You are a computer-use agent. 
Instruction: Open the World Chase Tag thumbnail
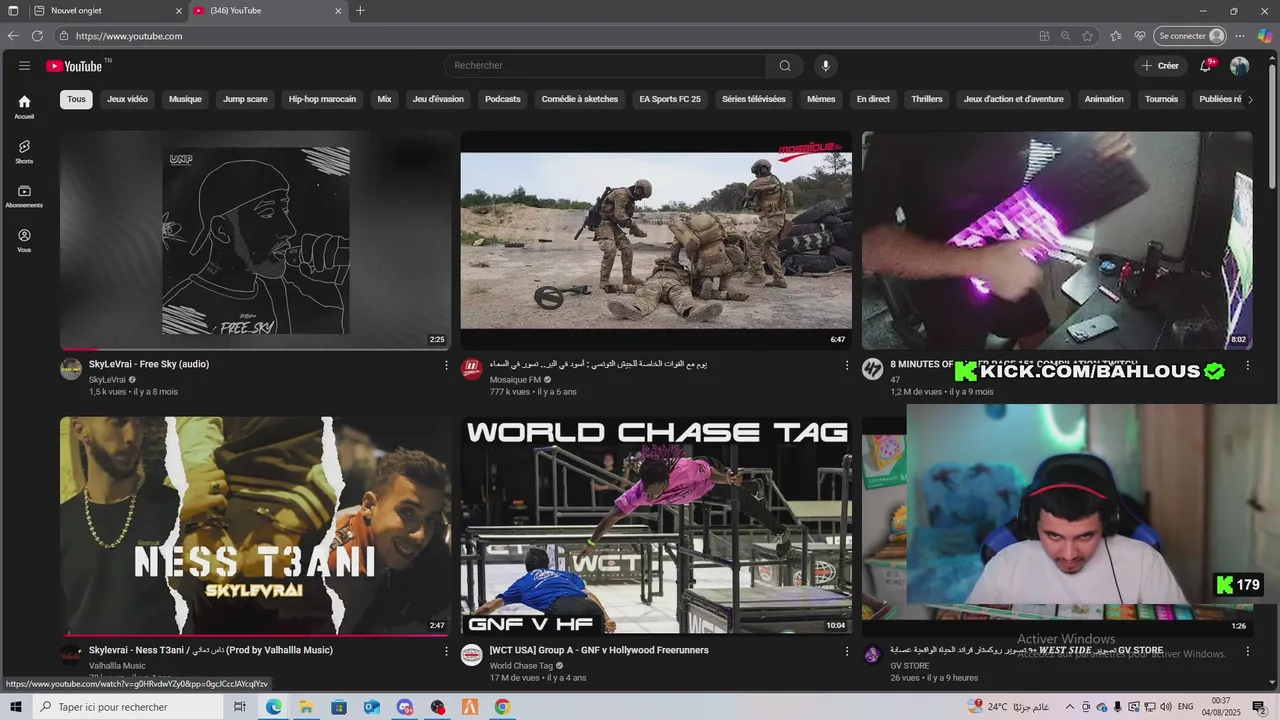(656, 526)
